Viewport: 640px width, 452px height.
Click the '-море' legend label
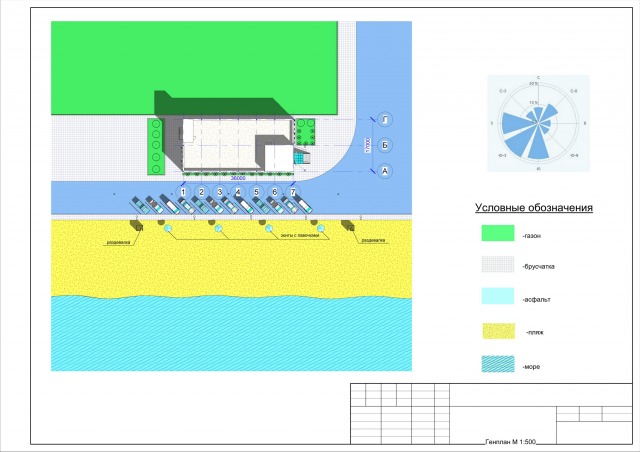pos(531,367)
